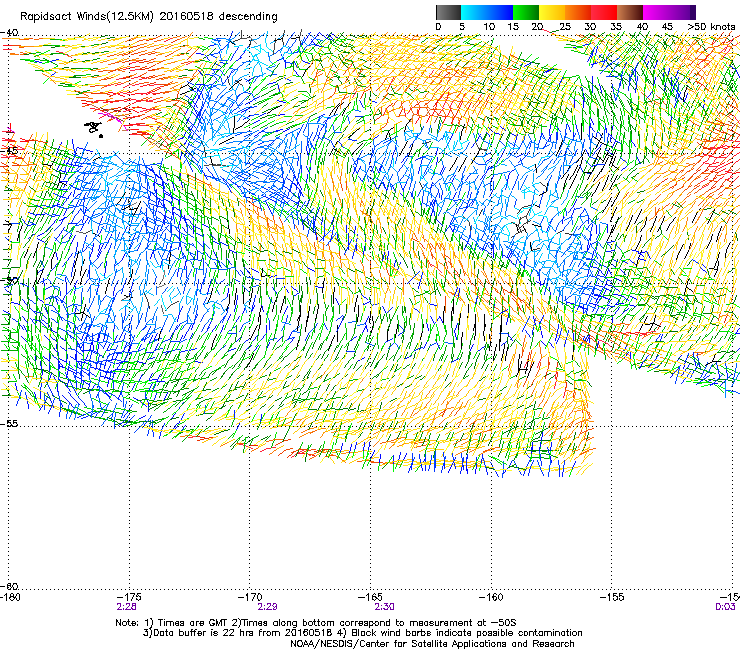Click the 'Note: 1) Times are GMT' line

[x=316, y=623]
